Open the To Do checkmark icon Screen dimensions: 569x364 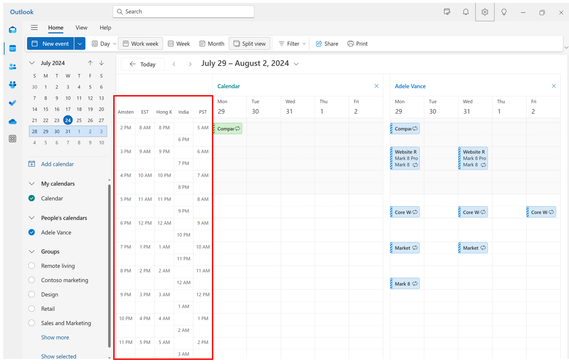coord(13,103)
